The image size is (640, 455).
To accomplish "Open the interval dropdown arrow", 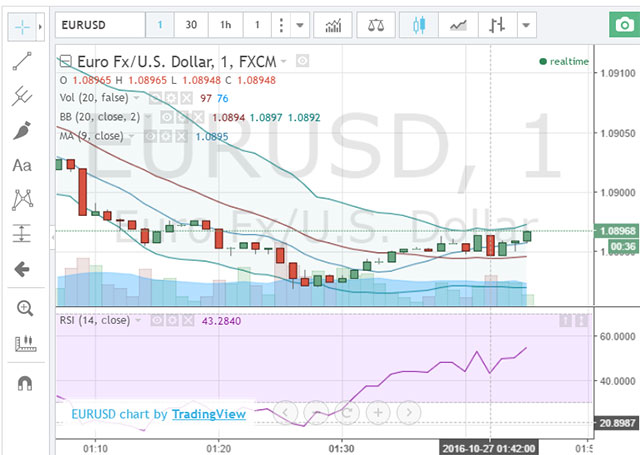I will 300,25.
